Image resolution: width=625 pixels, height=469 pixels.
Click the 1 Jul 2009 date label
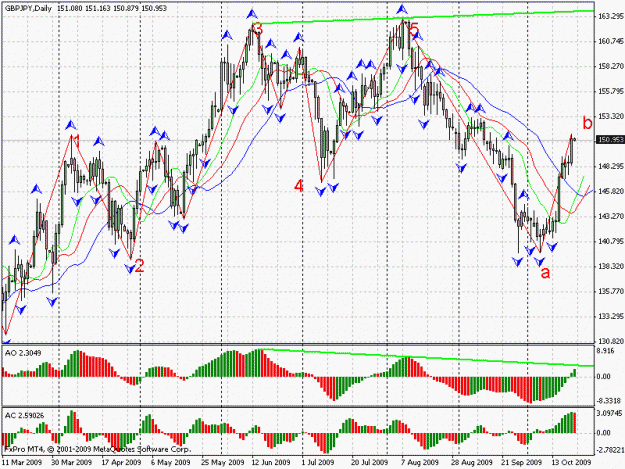click(x=318, y=462)
